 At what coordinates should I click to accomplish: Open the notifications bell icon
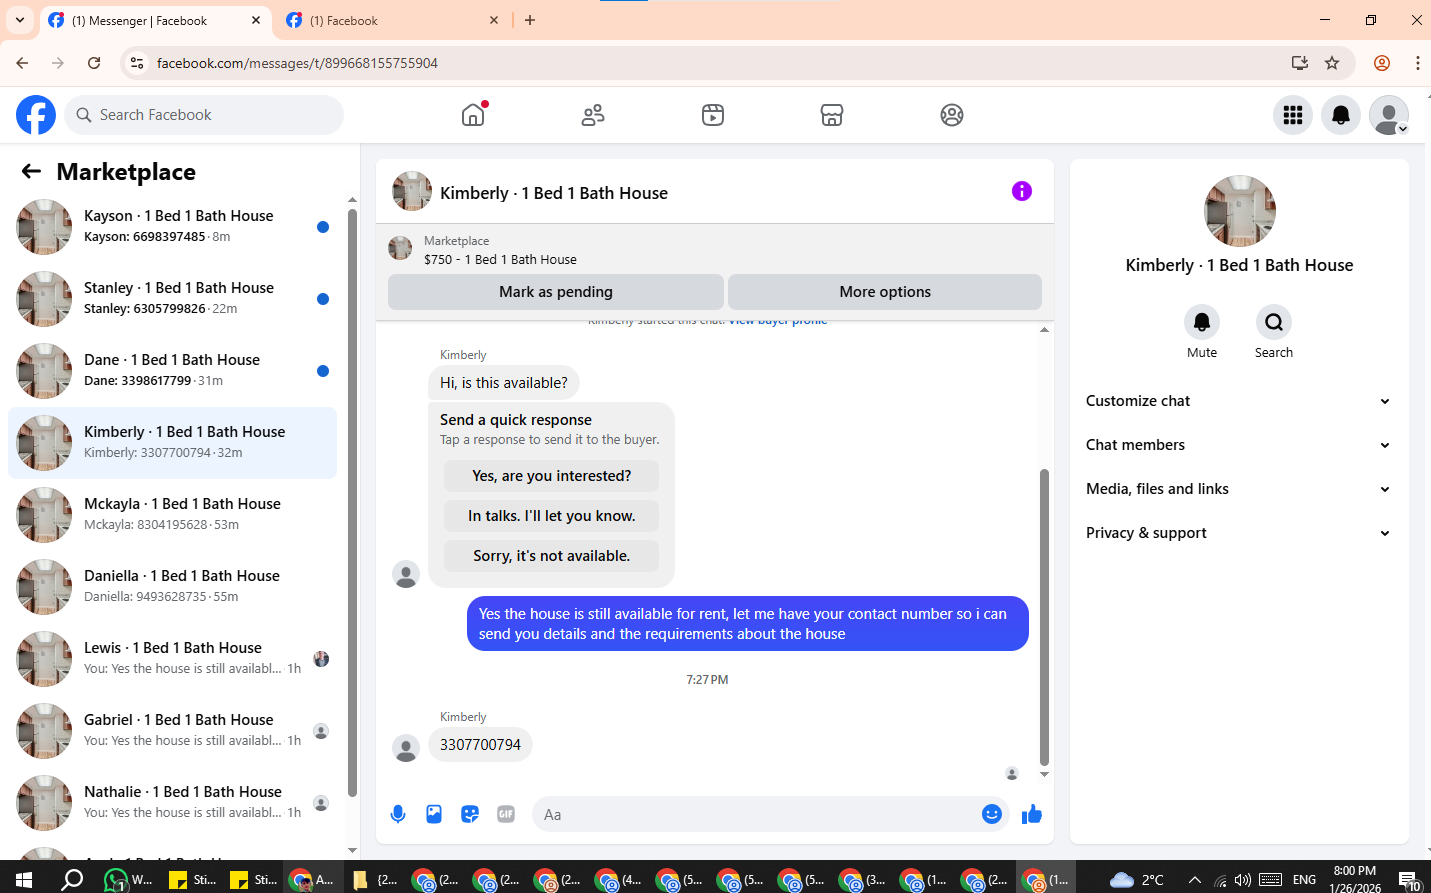[x=1341, y=115]
